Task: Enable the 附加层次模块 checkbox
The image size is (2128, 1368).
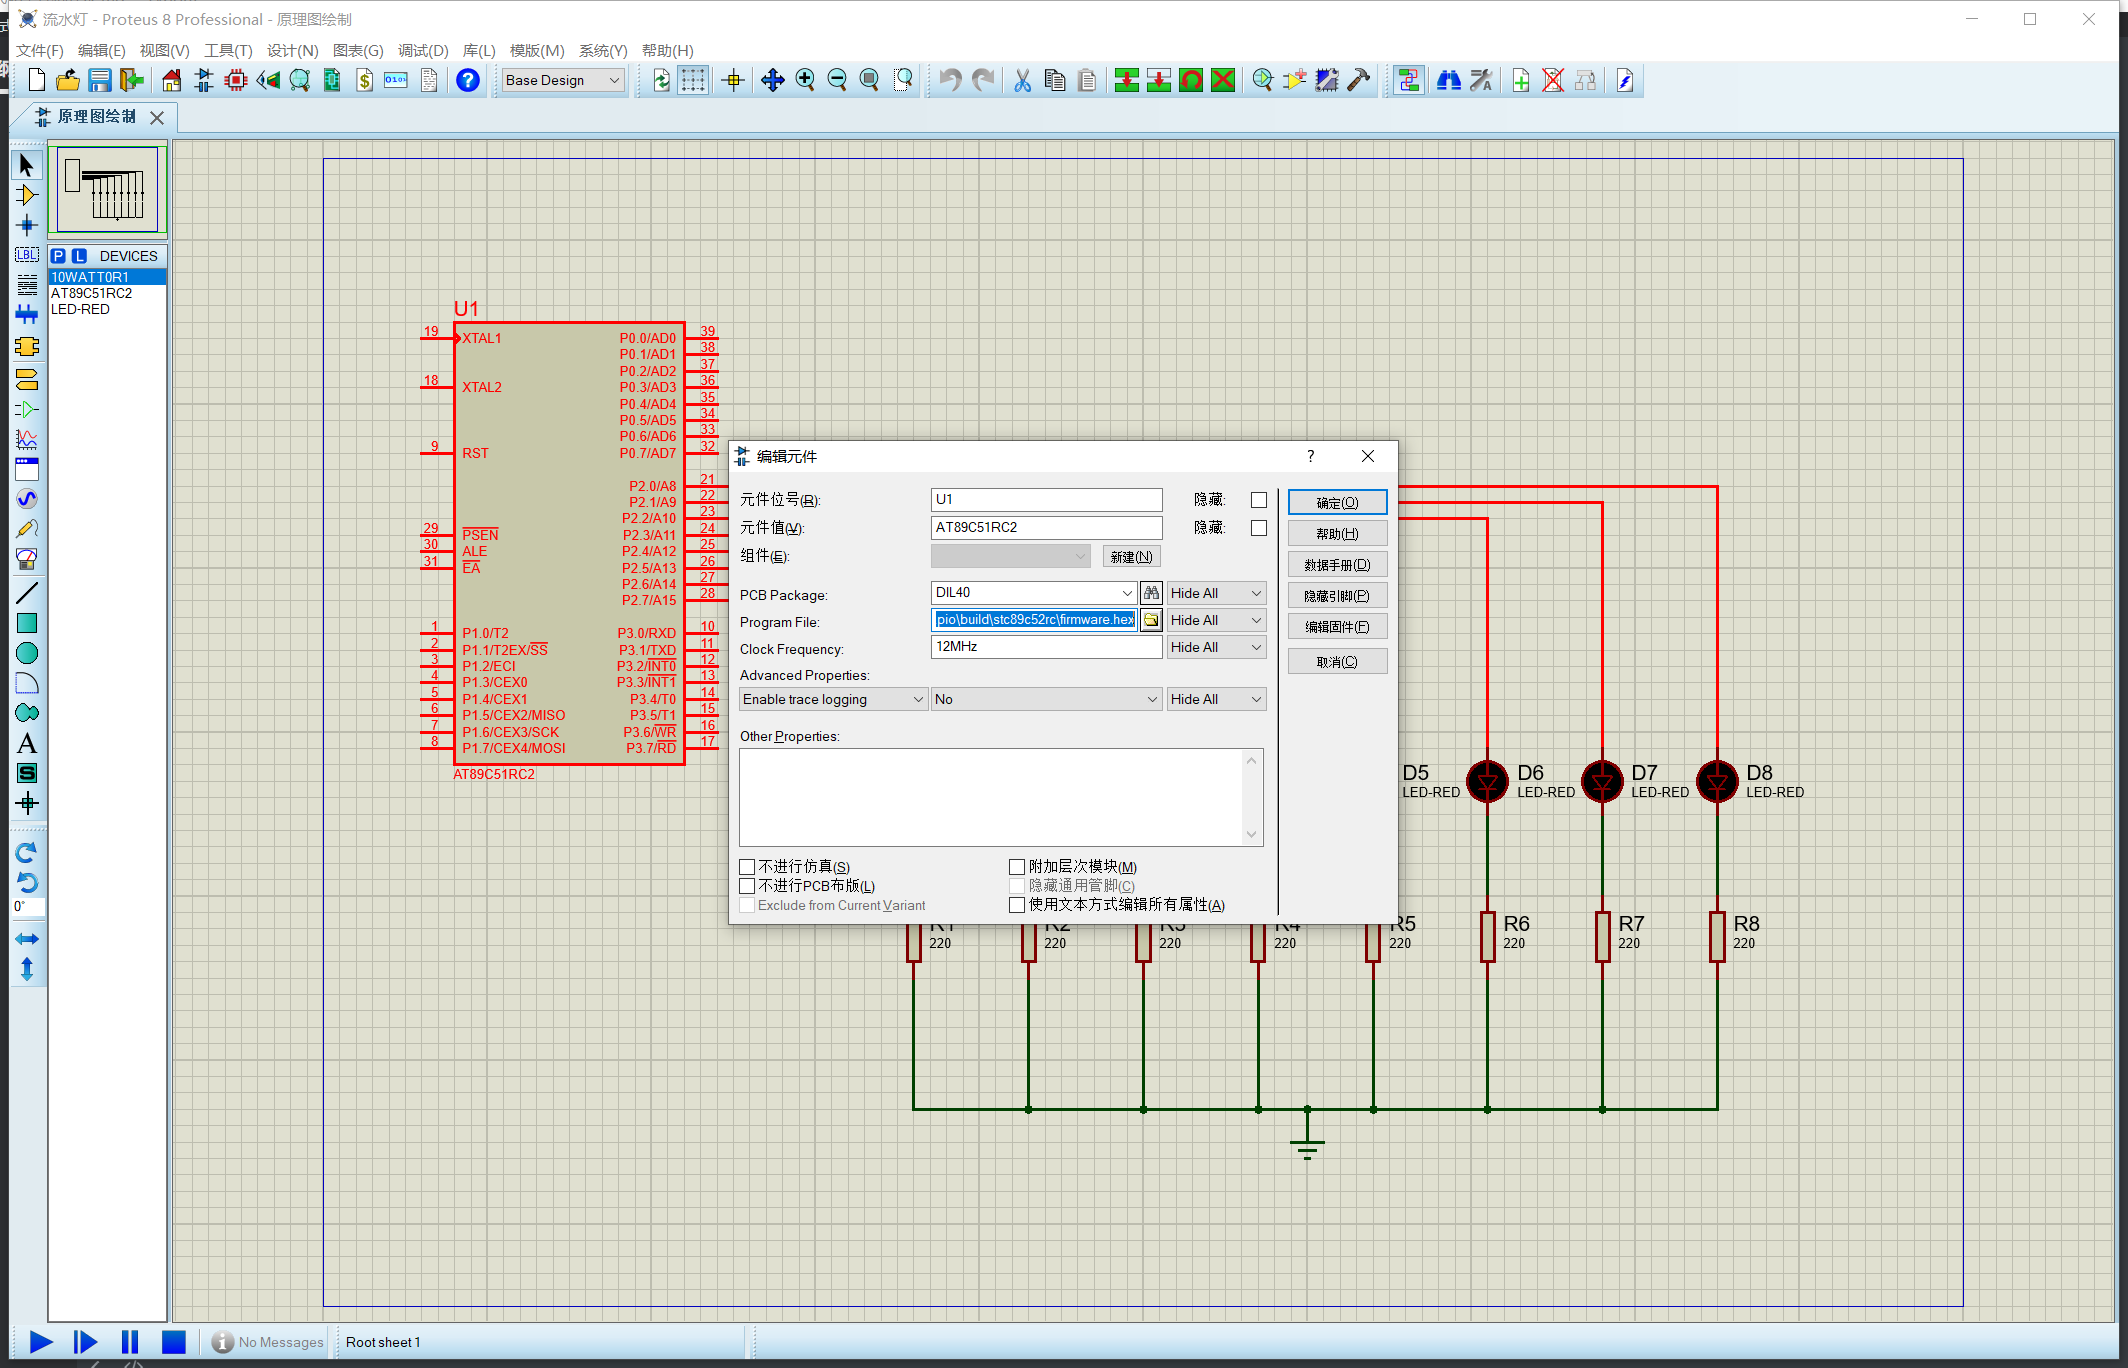Action: point(1017,867)
